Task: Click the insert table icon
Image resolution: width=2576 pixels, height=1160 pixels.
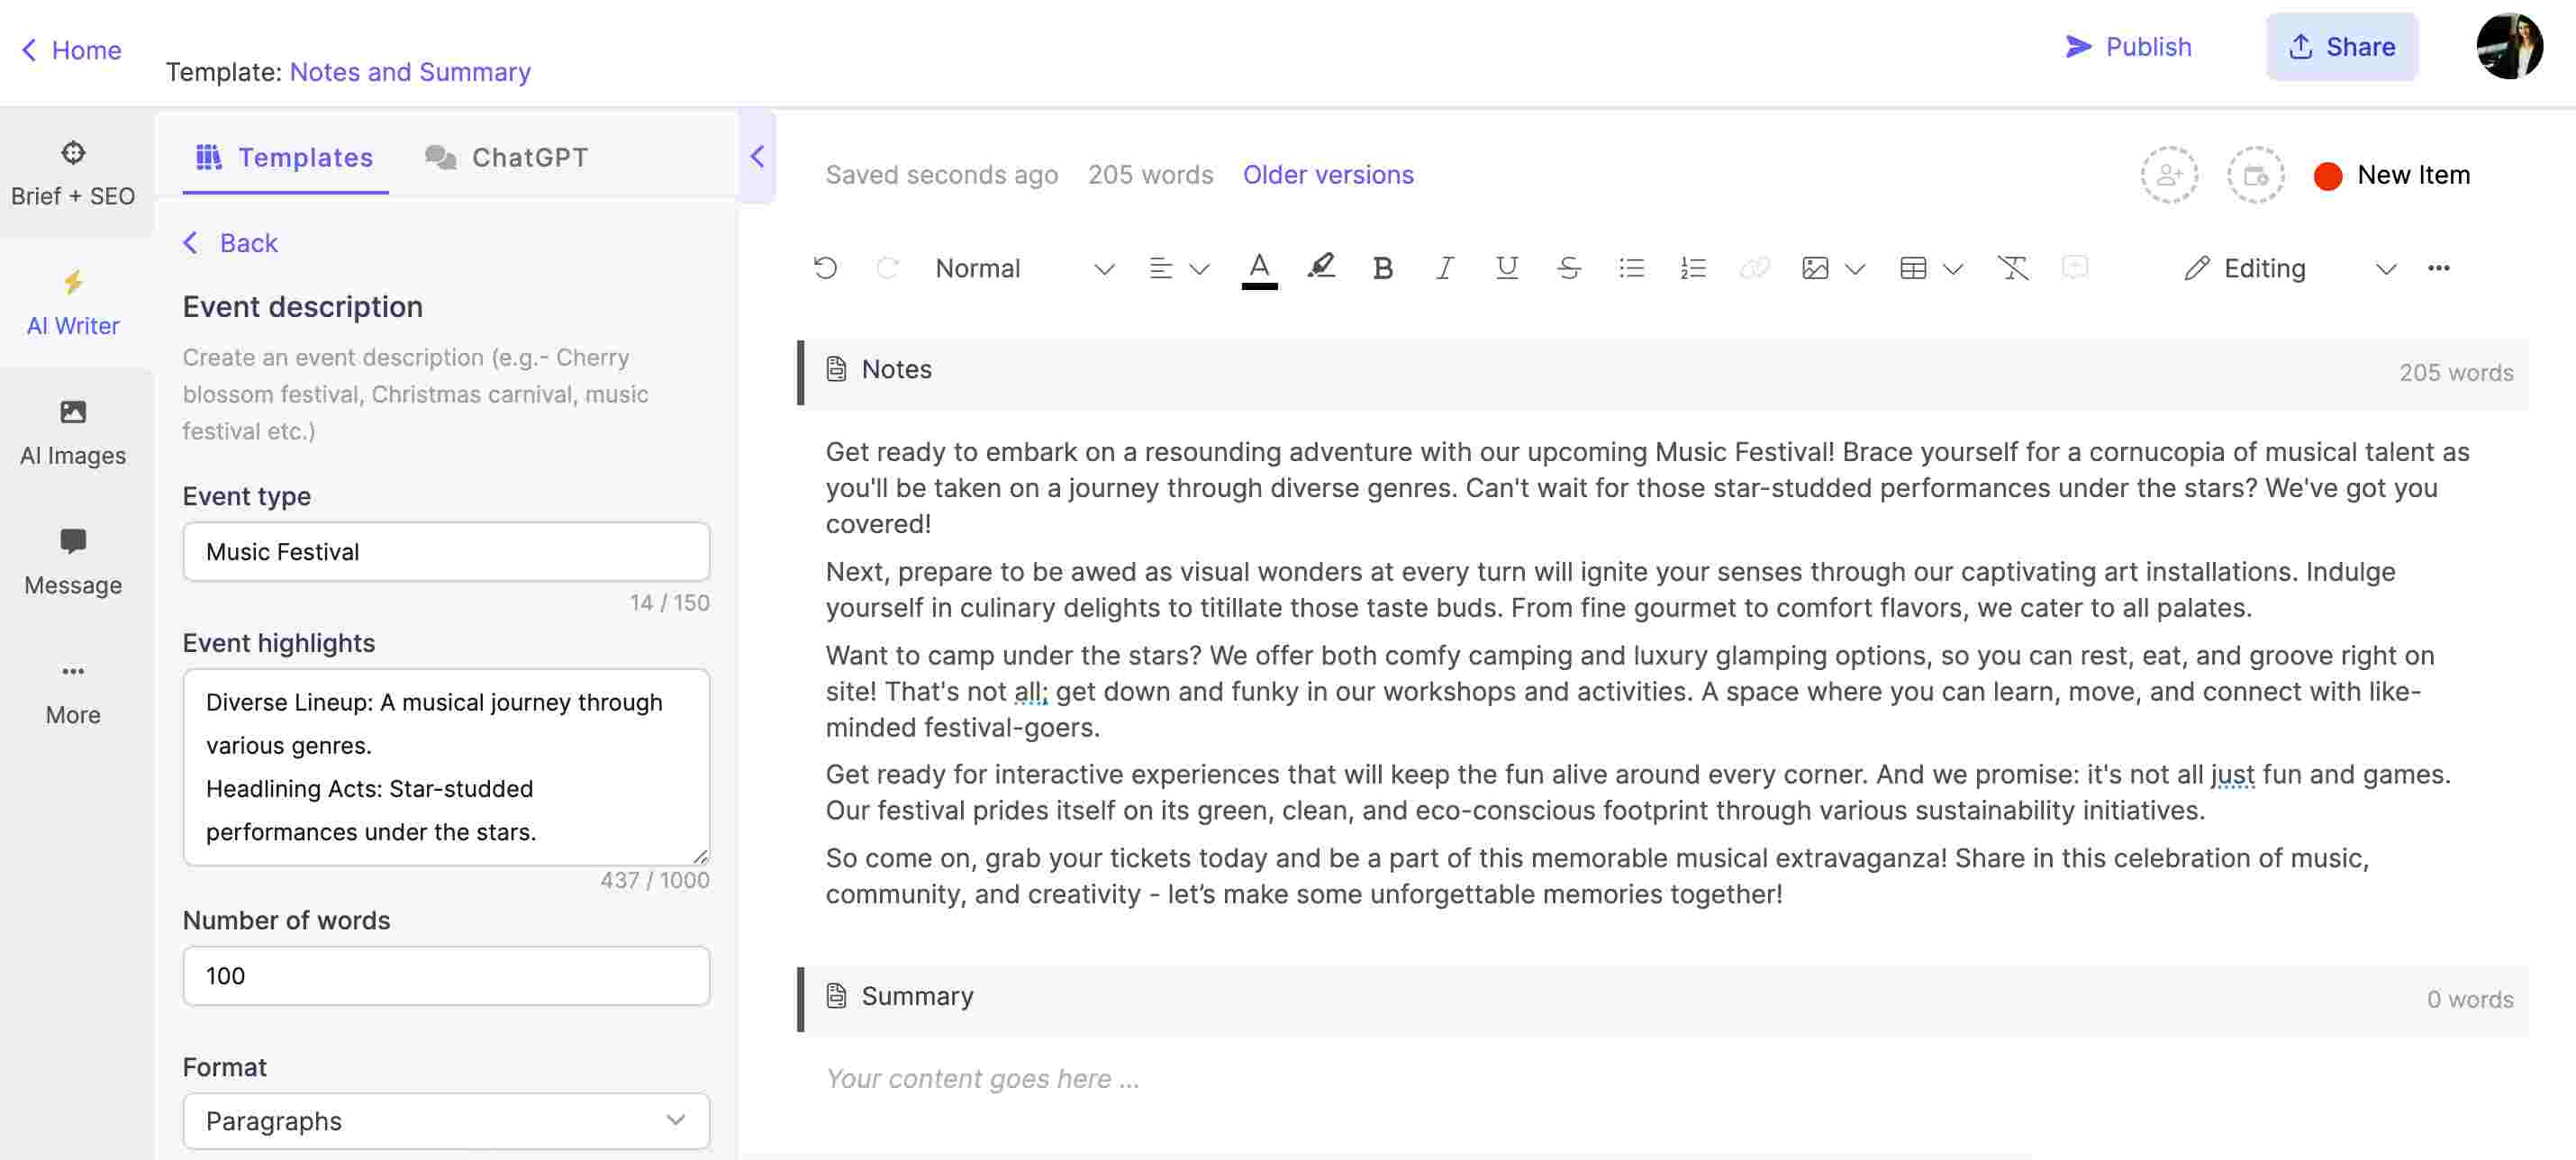Action: click(1910, 267)
